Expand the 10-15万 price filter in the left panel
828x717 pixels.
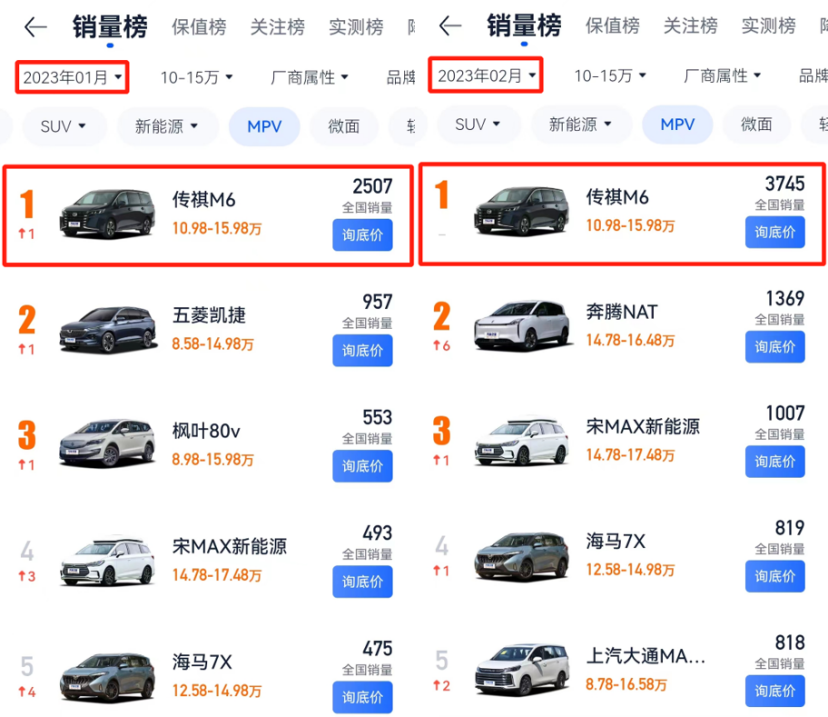pyautogui.click(x=196, y=77)
